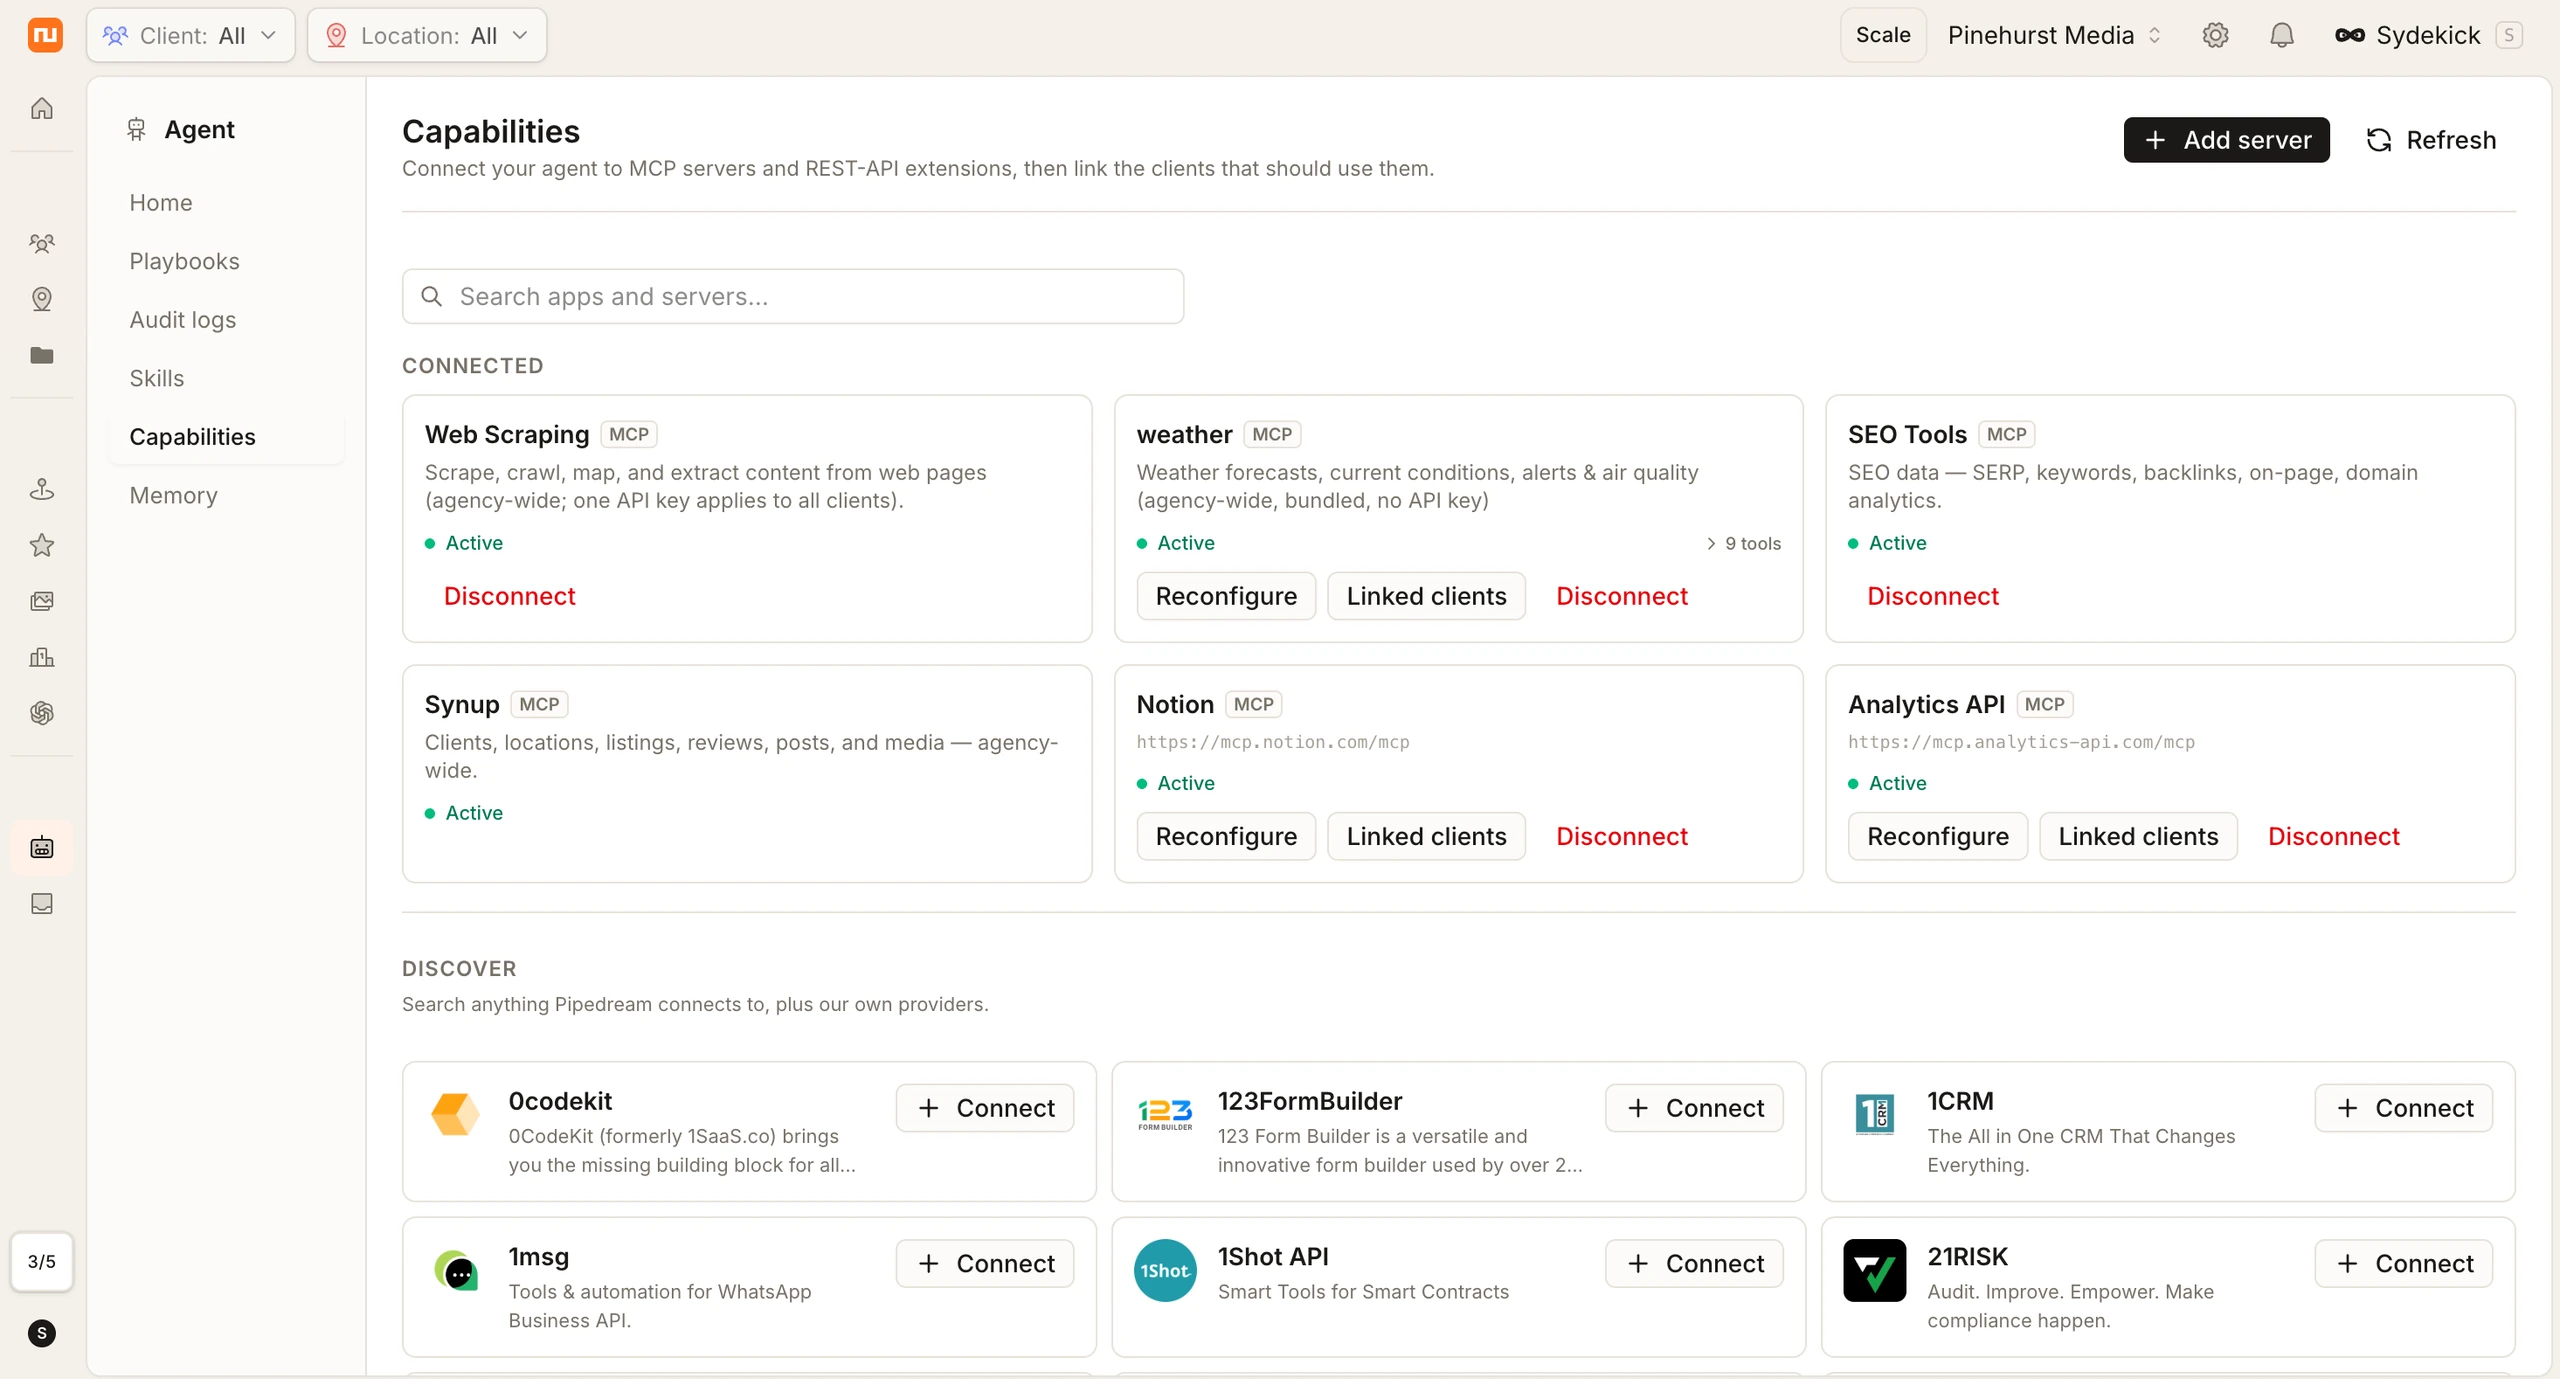Click the 123FormBuilder app logo
The width and height of the screenshot is (2560, 1379).
[1165, 1113]
